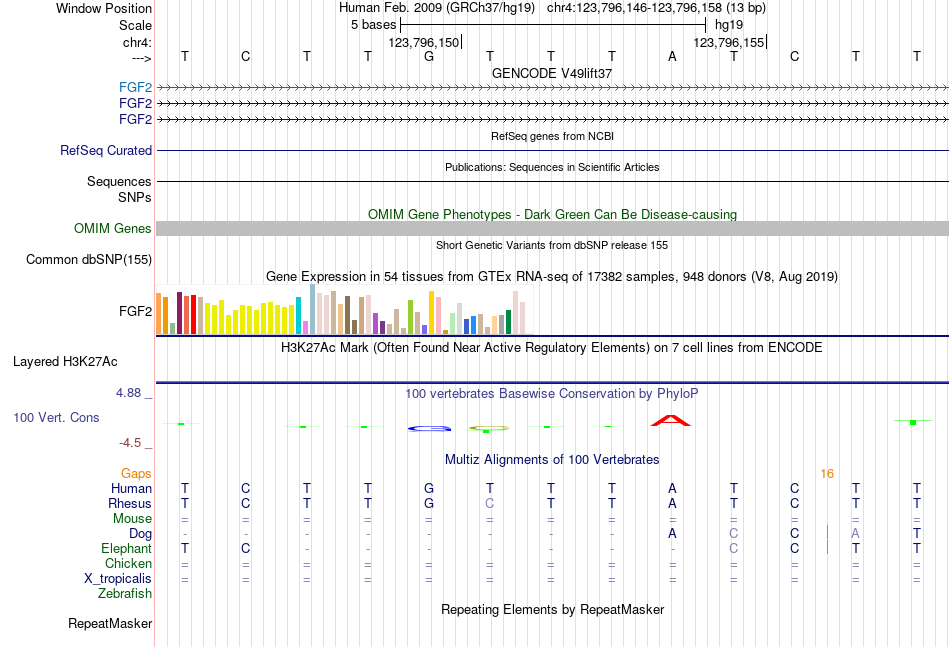The image size is (950, 647).
Task: Click the faded A in Dog row
Action: click(x=855, y=534)
